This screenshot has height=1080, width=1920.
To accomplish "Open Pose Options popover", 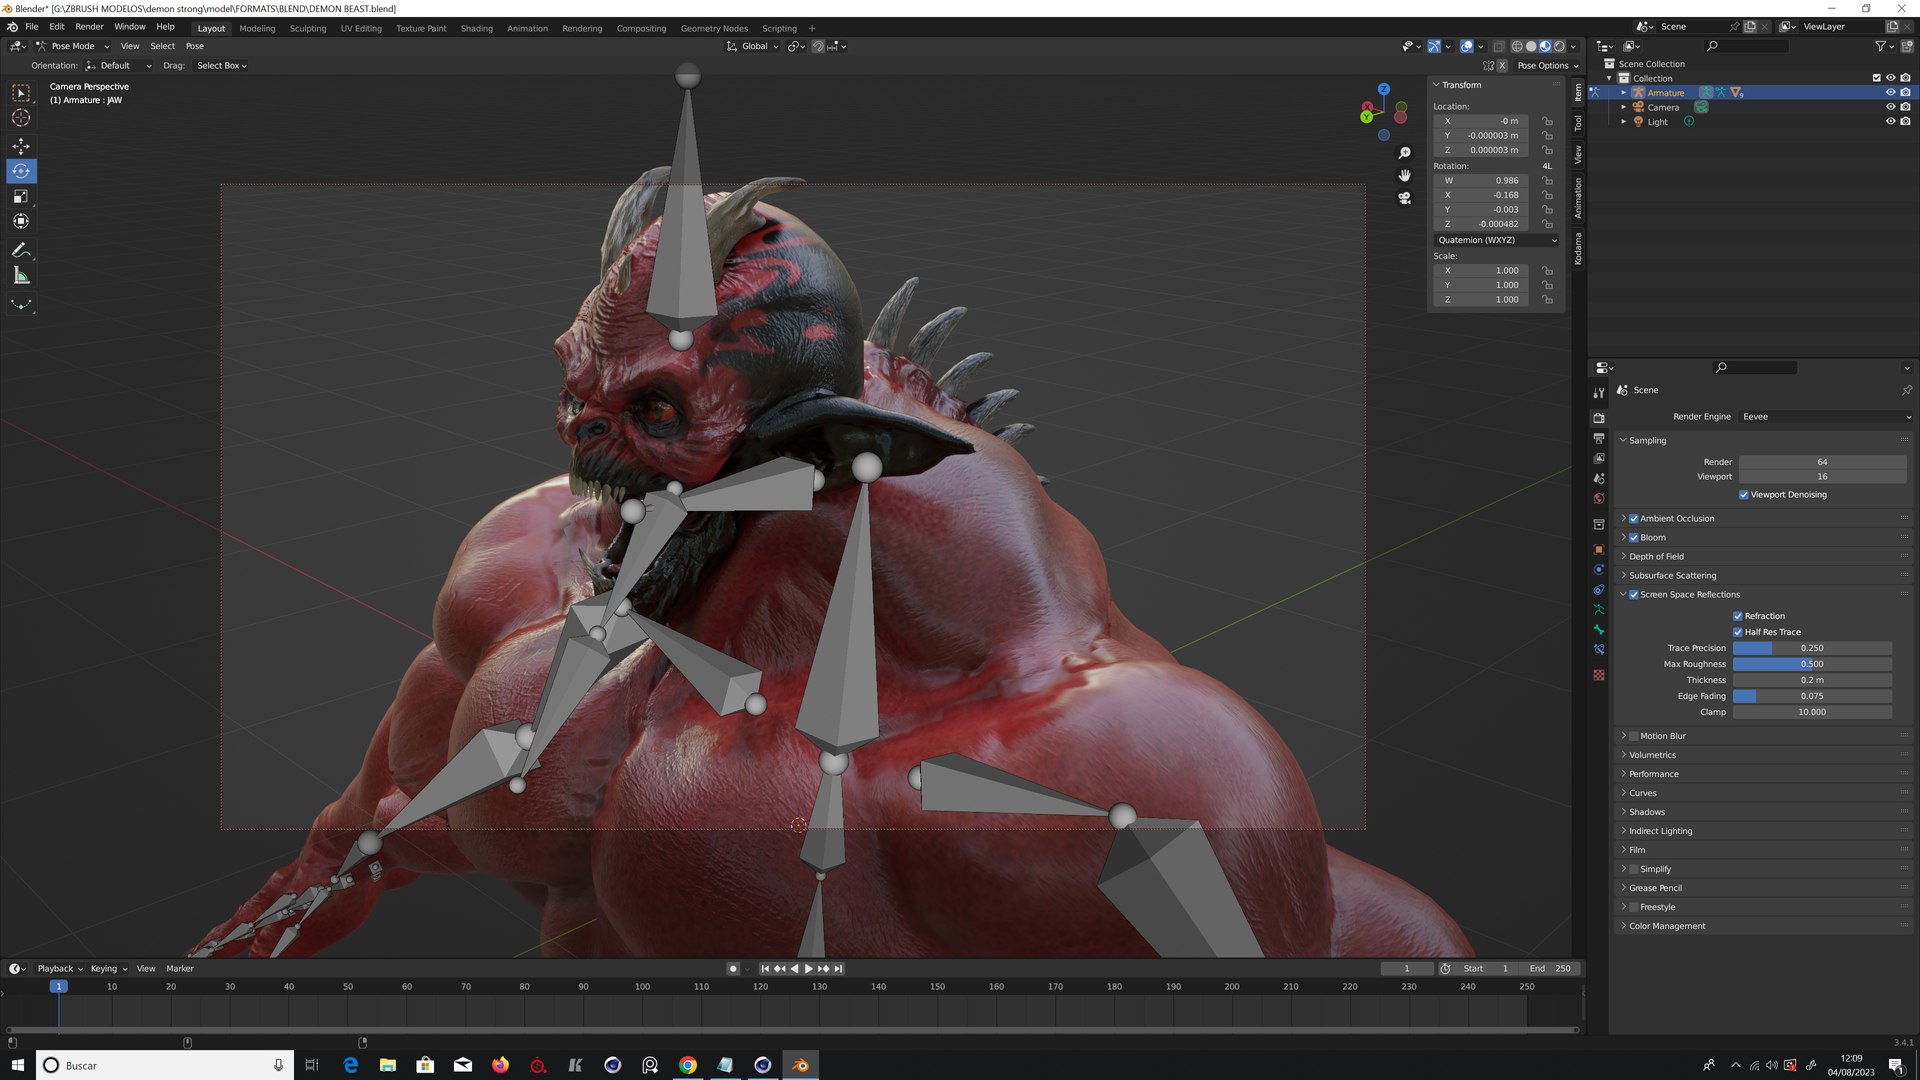I will click(1548, 66).
